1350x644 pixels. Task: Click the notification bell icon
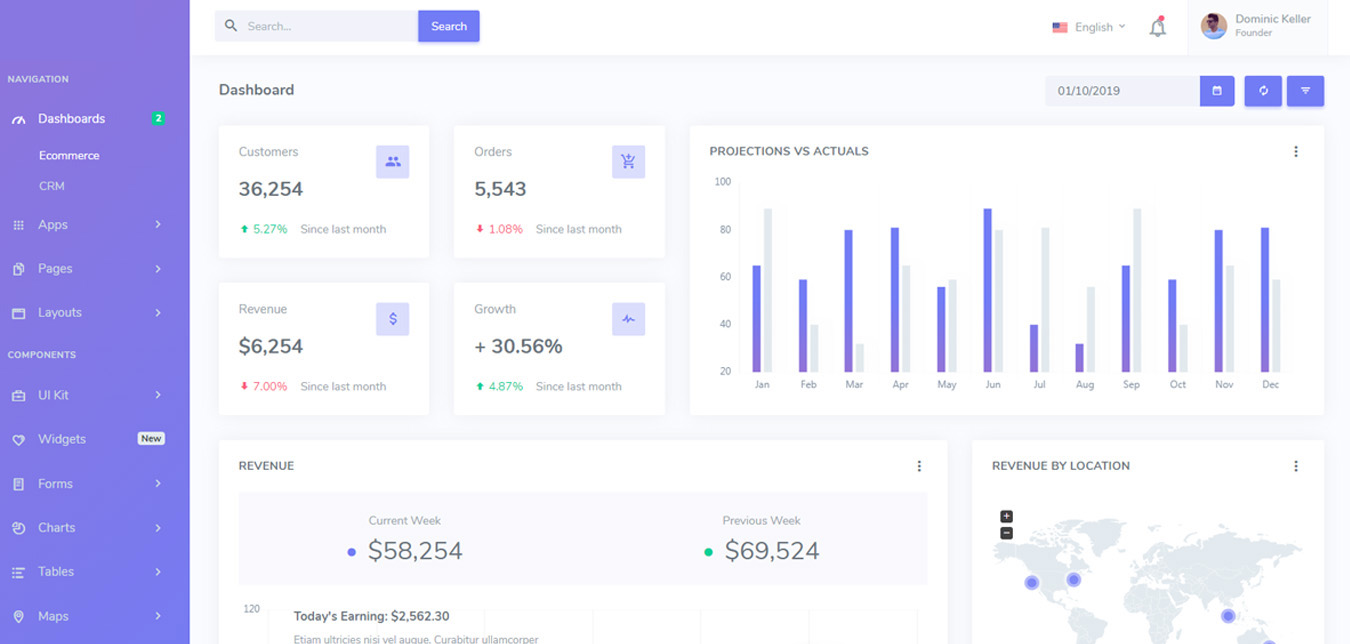pyautogui.click(x=1157, y=27)
